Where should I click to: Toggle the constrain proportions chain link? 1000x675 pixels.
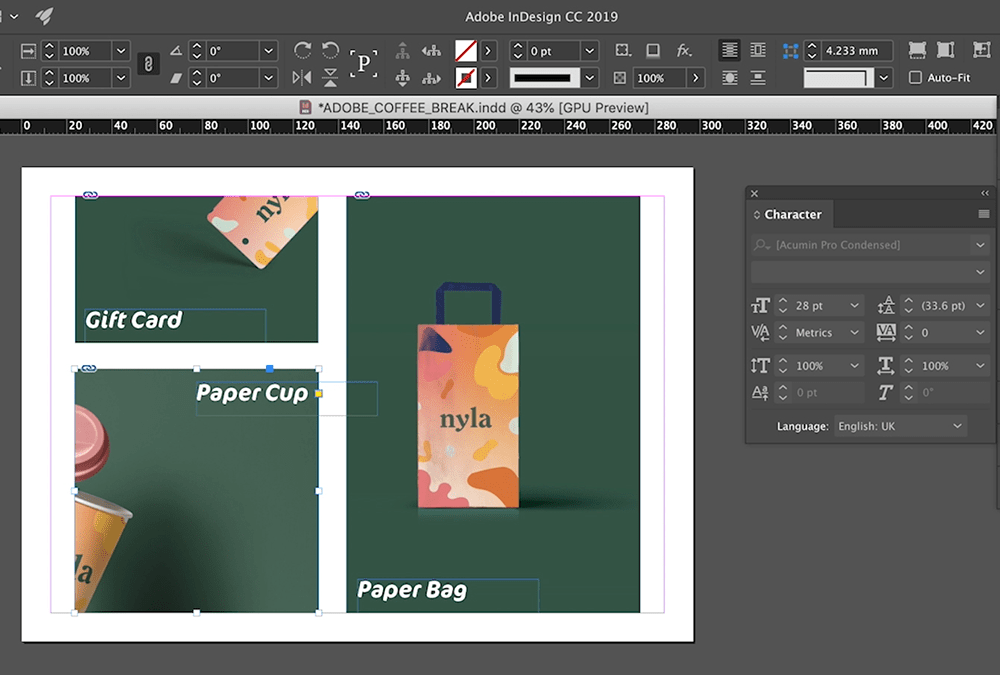click(x=148, y=64)
